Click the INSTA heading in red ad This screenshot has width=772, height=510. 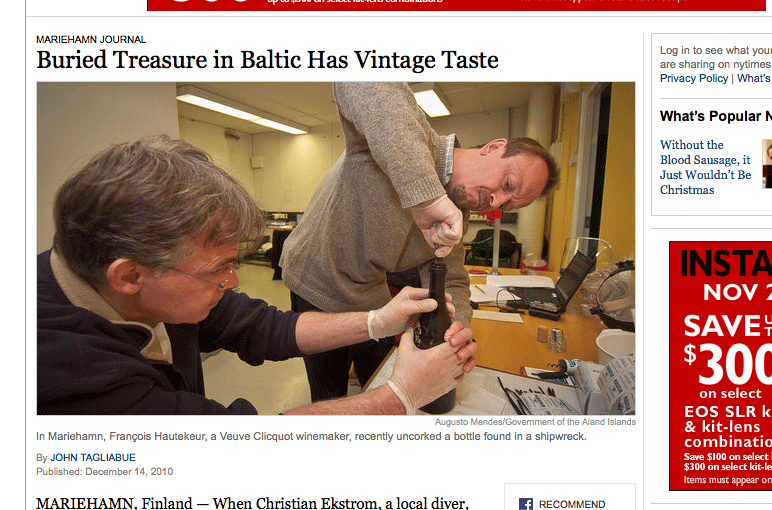click(x=726, y=263)
